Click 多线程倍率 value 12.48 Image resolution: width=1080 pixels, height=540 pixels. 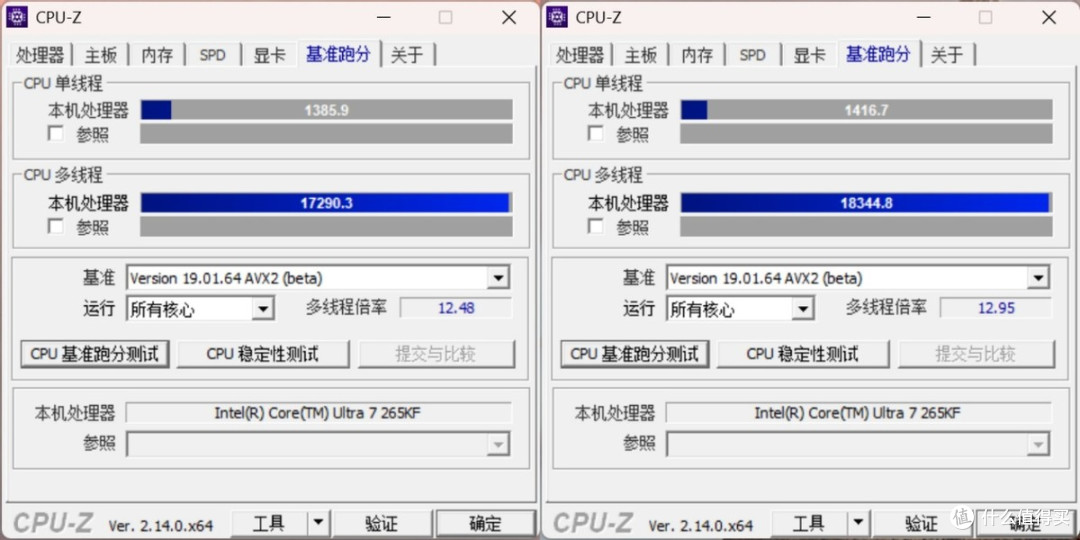pos(456,308)
